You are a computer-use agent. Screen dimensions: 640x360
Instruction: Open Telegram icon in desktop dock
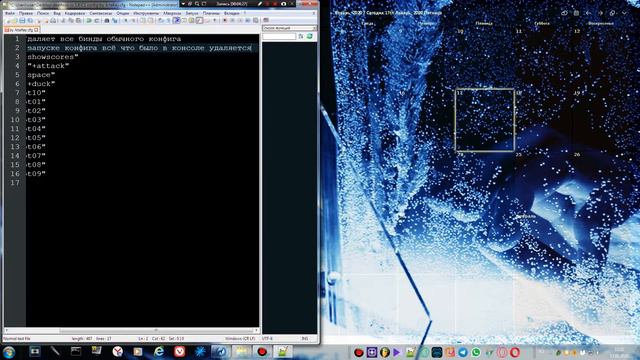coord(463,352)
